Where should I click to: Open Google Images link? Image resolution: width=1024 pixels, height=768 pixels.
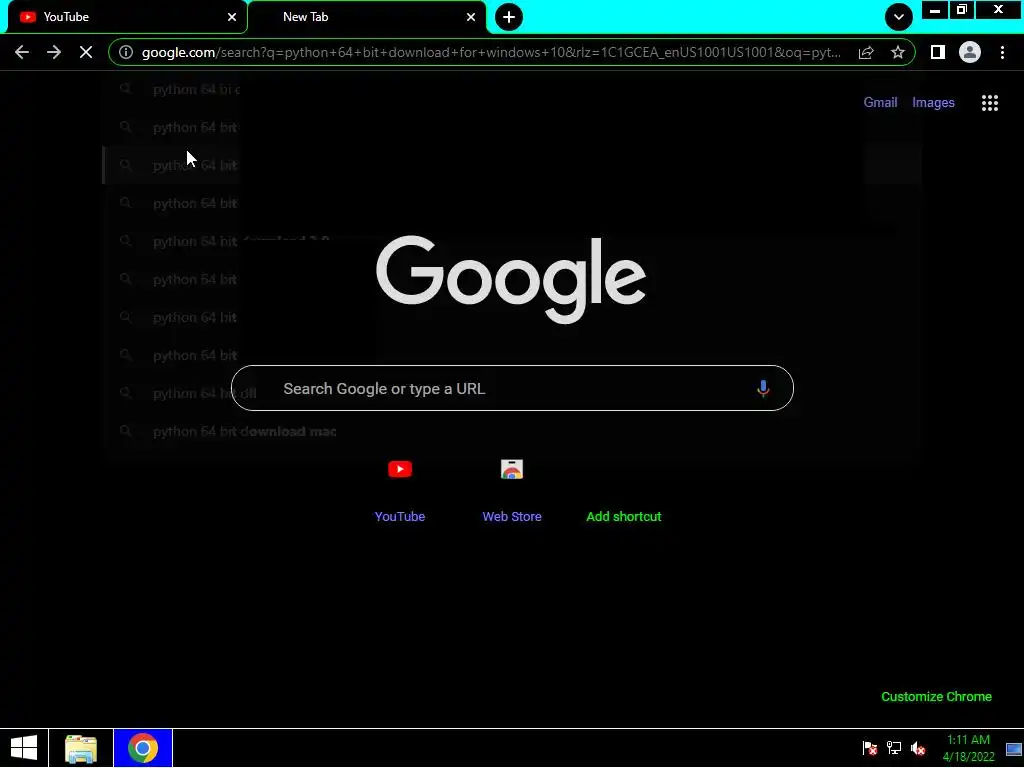point(933,103)
